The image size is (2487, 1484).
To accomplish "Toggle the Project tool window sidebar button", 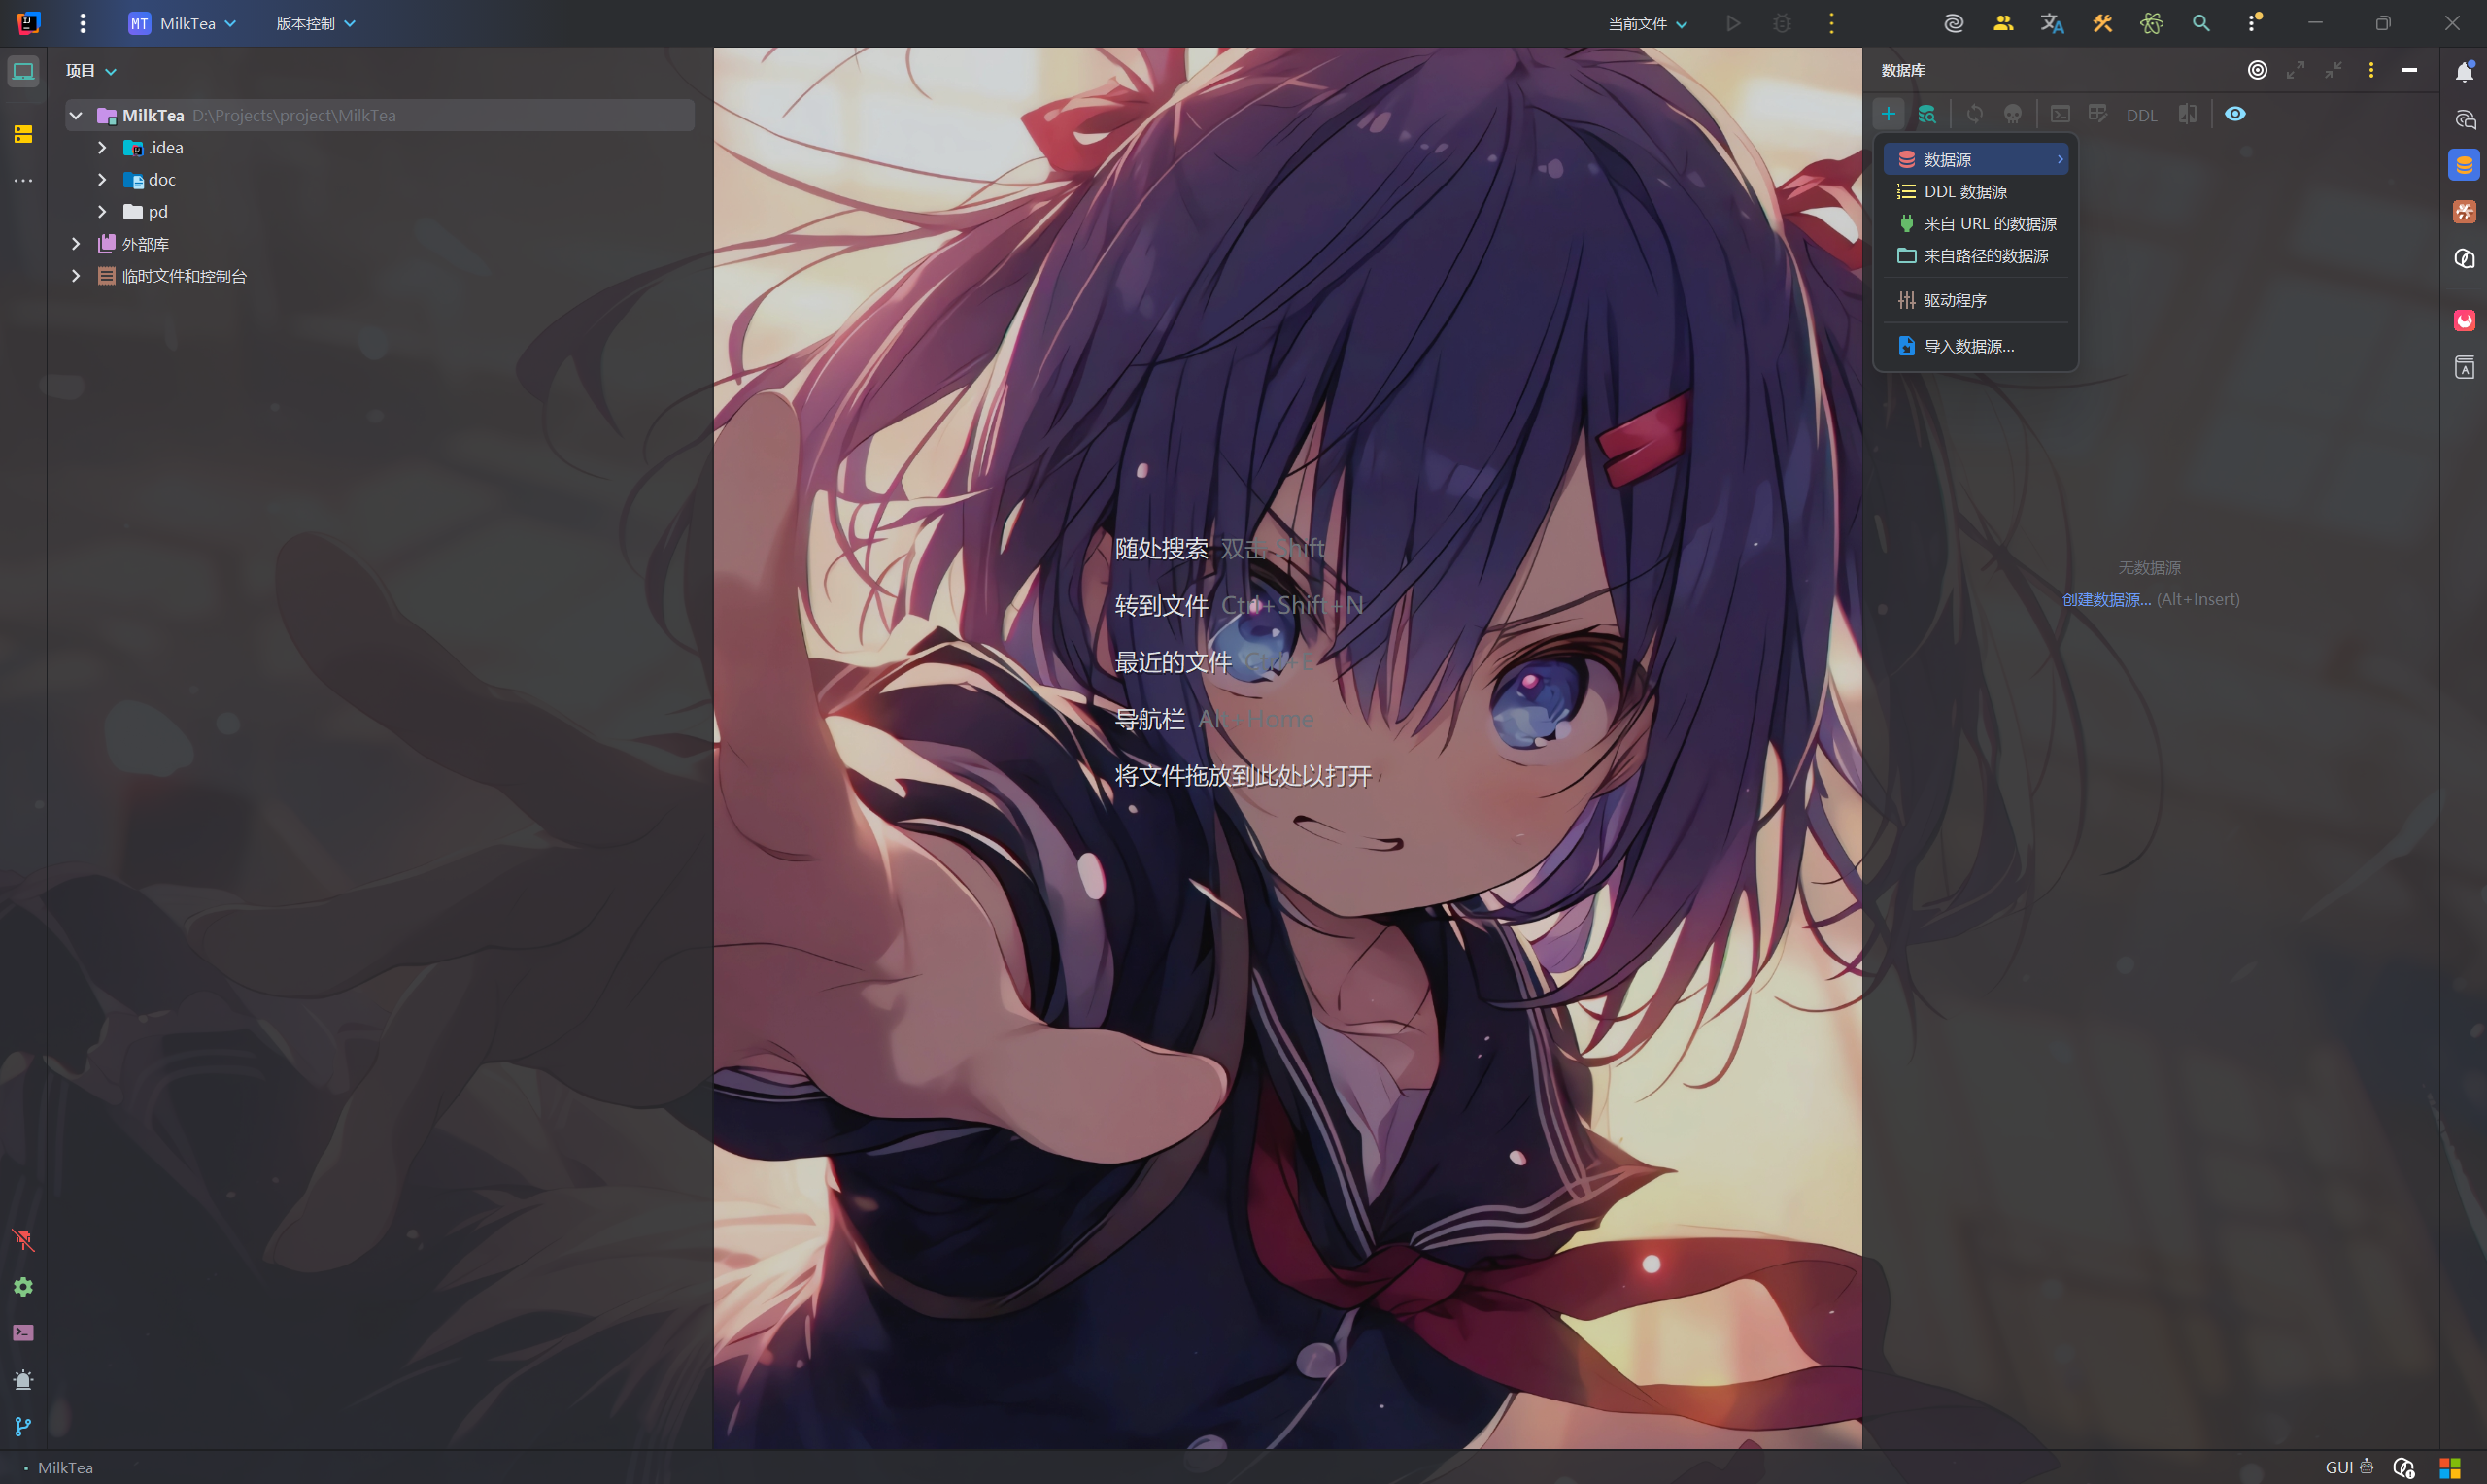I will pos(23,71).
